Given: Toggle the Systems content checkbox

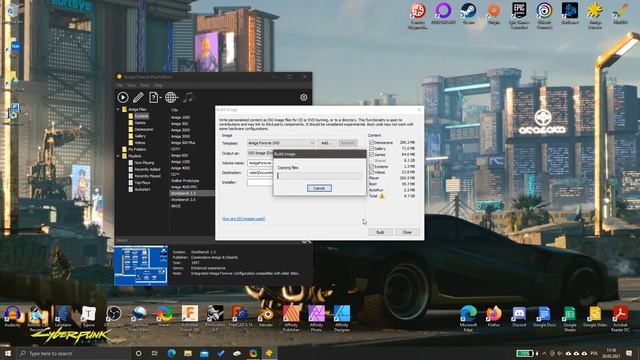Looking at the screenshot, I should pyautogui.click(x=371, y=167).
